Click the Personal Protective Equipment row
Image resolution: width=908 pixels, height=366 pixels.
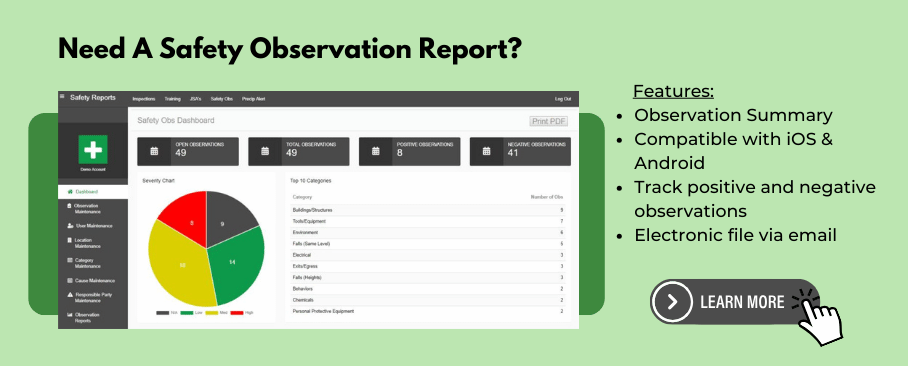[428, 312]
